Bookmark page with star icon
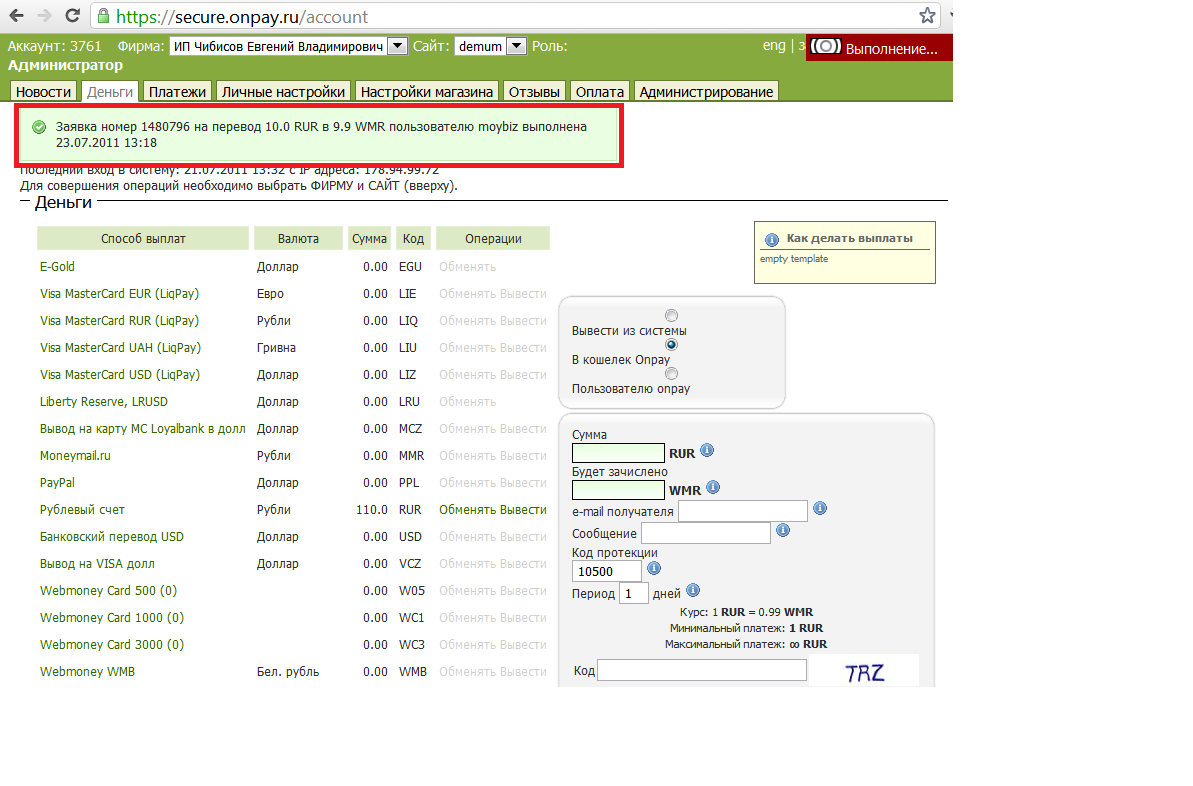This screenshot has height=786, width=1193. click(x=927, y=16)
